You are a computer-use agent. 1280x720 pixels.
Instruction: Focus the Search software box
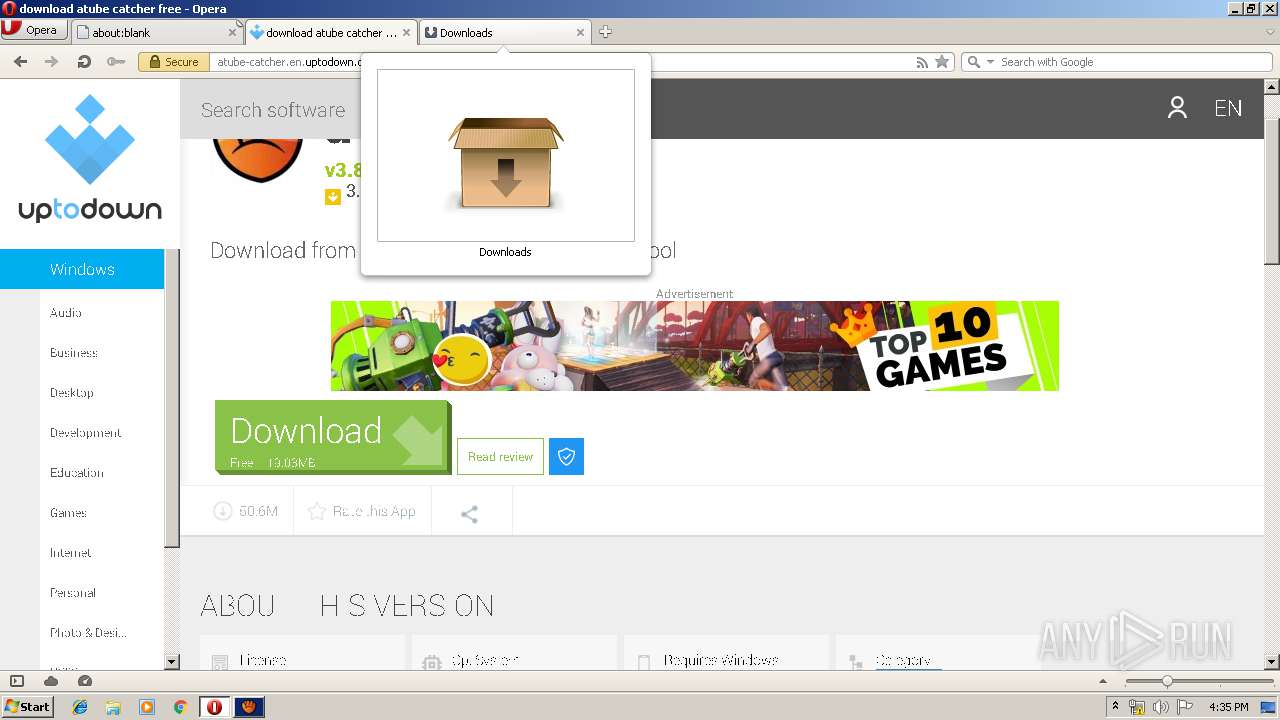[273, 110]
